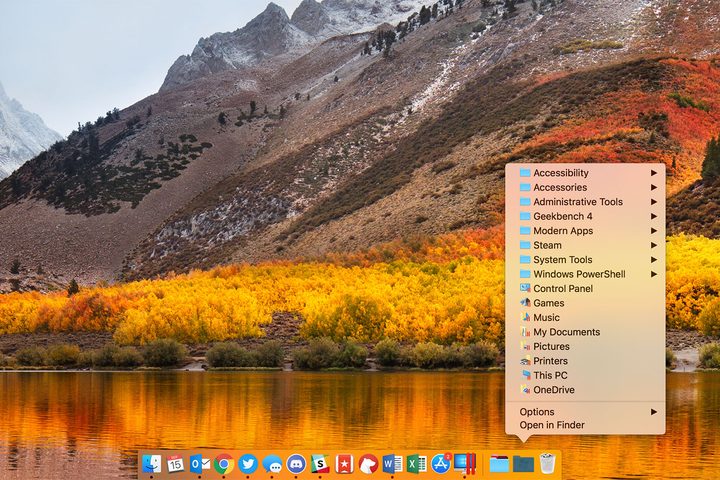Viewport: 720px width, 480px height.
Task: Open Google Chrome from the Dock
Action: (x=224, y=464)
